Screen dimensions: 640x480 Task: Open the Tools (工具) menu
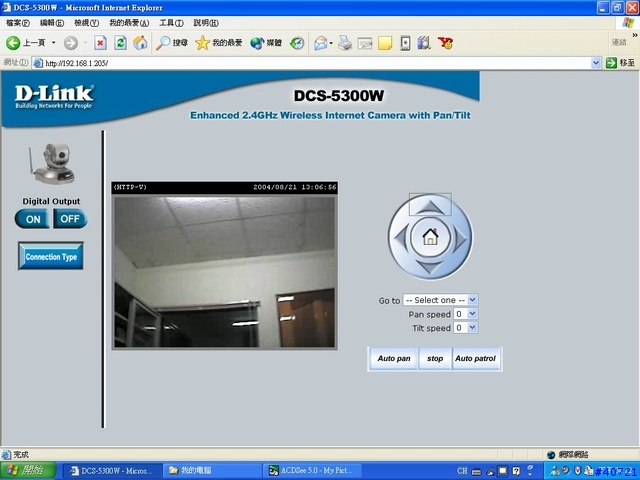pyautogui.click(x=171, y=23)
